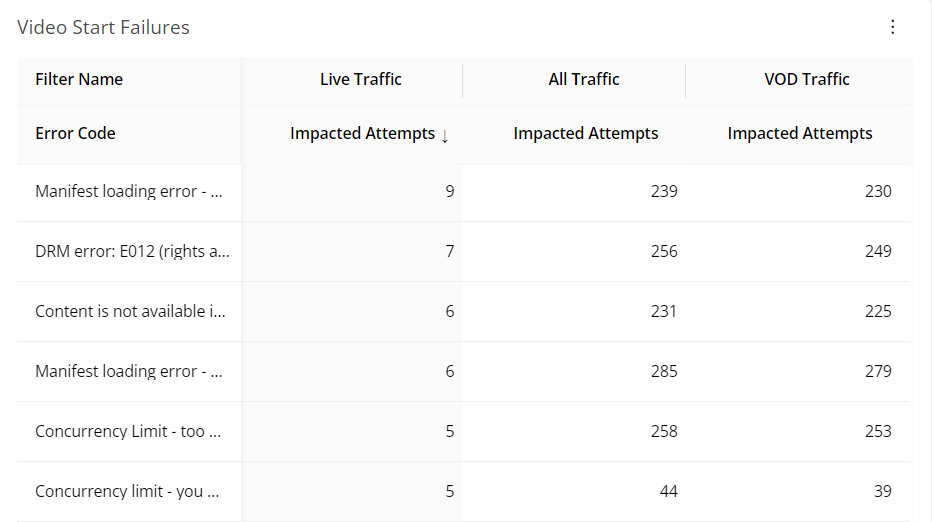
Task: Sort by All Traffic Impacted Attempts
Action: click(585, 133)
